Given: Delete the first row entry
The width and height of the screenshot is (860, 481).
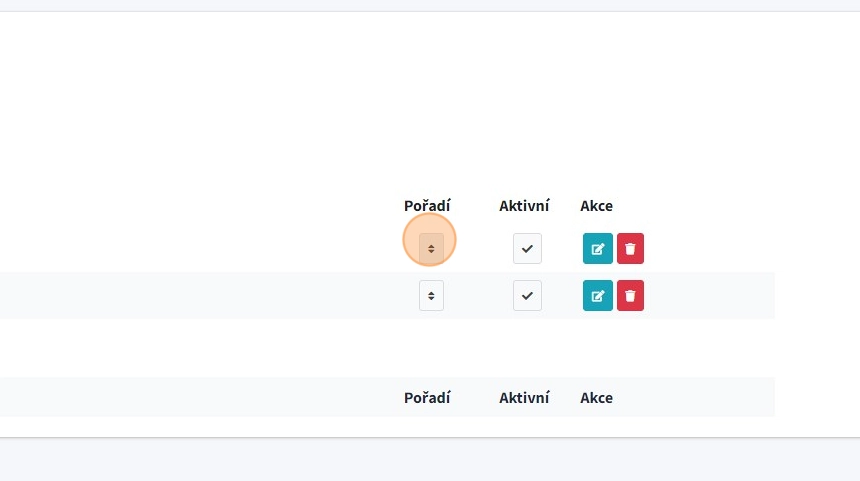Looking at the screenshot, I should coord(630,249).
